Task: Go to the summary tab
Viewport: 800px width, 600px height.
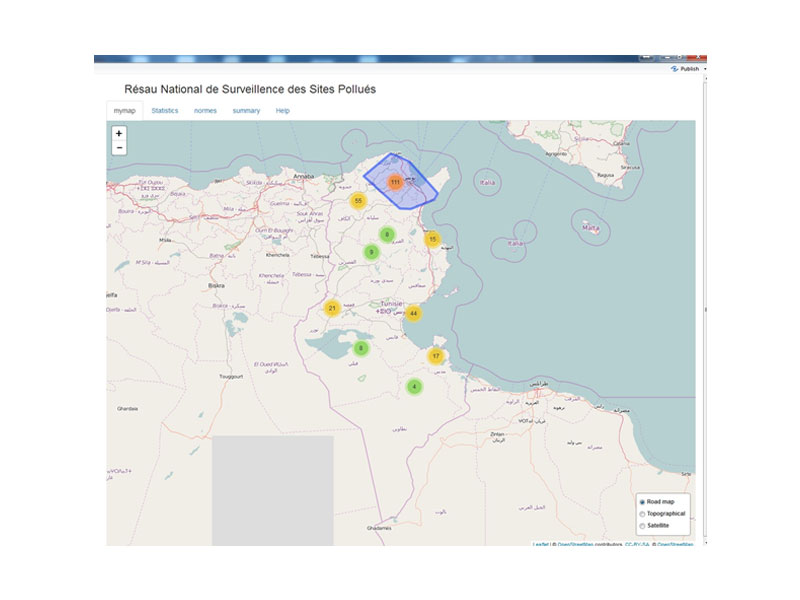Action: [246, 110]
